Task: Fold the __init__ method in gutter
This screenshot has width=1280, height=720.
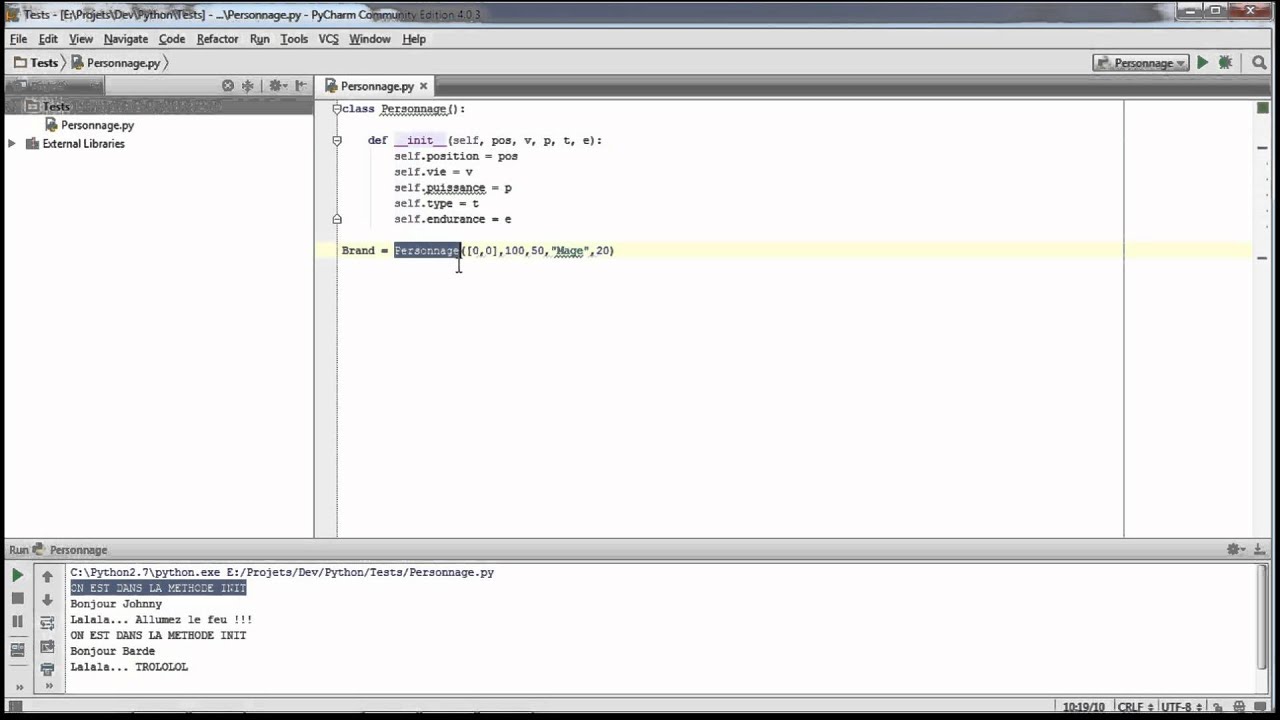Action: pyautogui.click(x=336, y=141)
